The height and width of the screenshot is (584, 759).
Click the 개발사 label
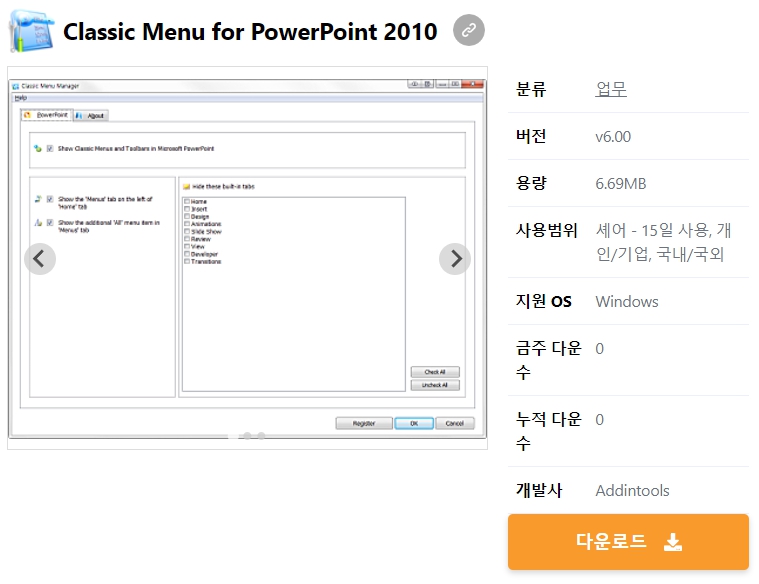click(x=539, y=490)
